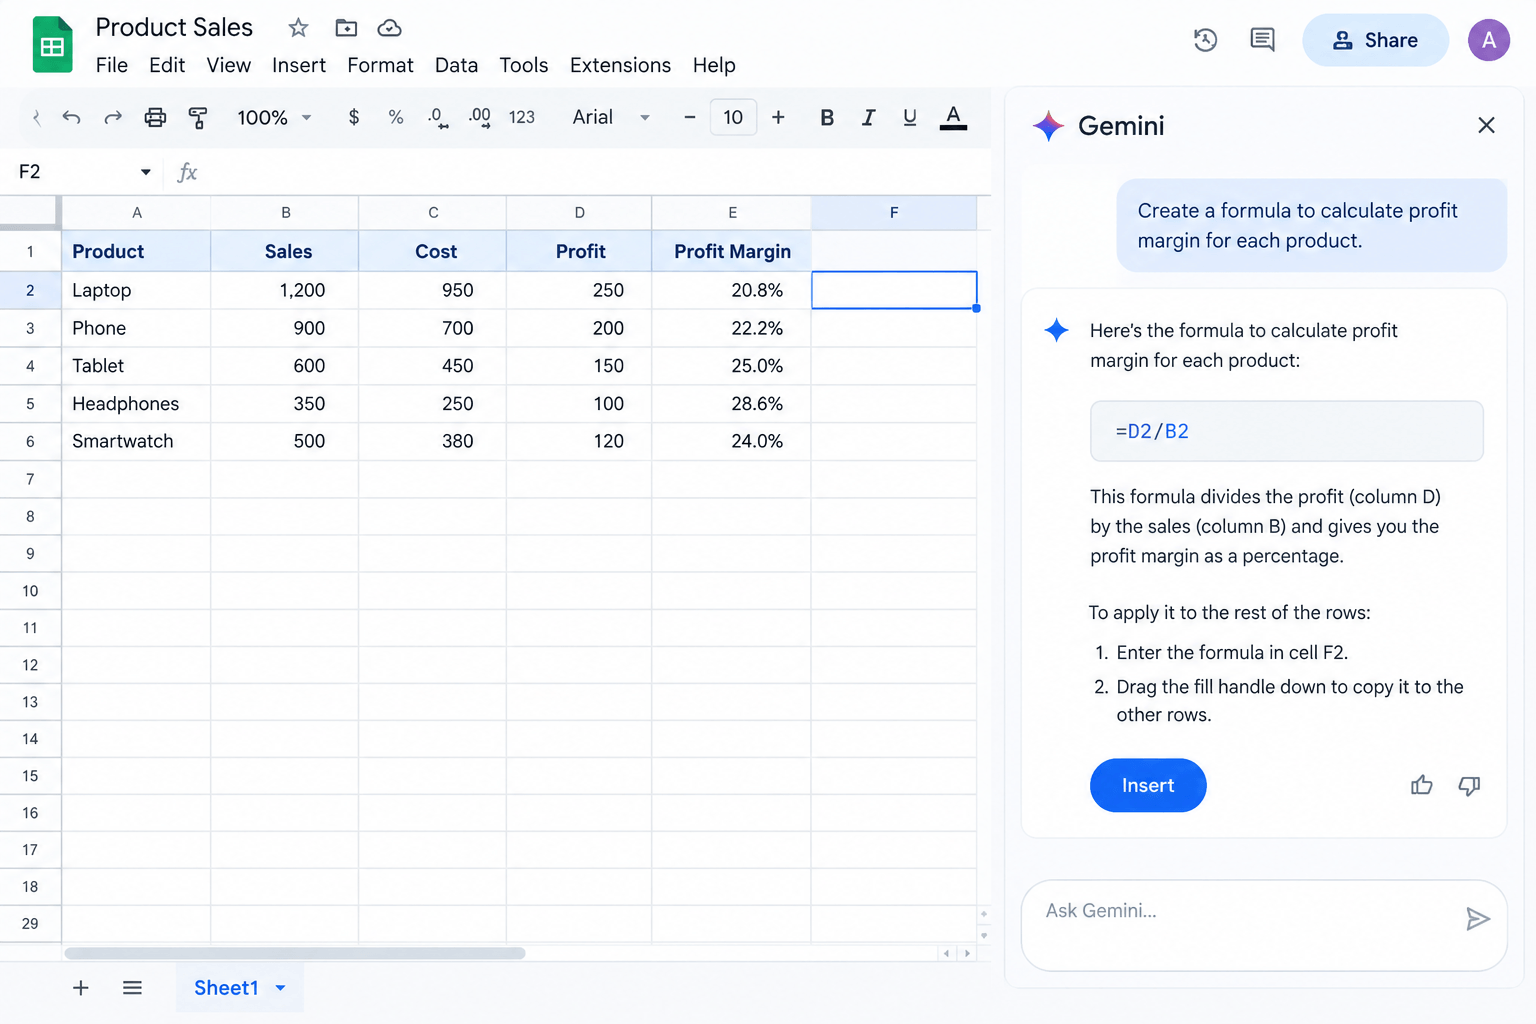
Task: Open version history clock icon
Action: coord(1205,40)
